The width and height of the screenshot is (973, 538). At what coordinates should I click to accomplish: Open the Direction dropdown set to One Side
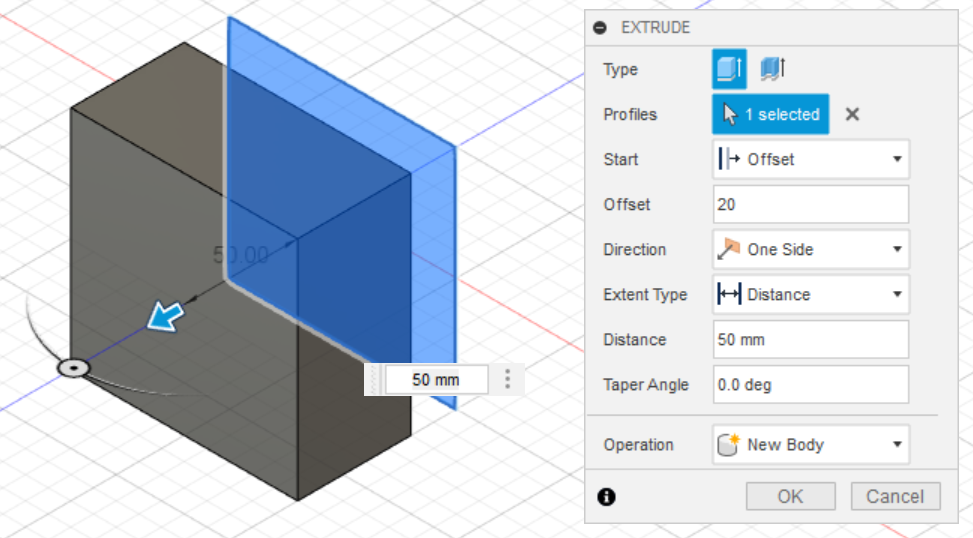(811, 249)
